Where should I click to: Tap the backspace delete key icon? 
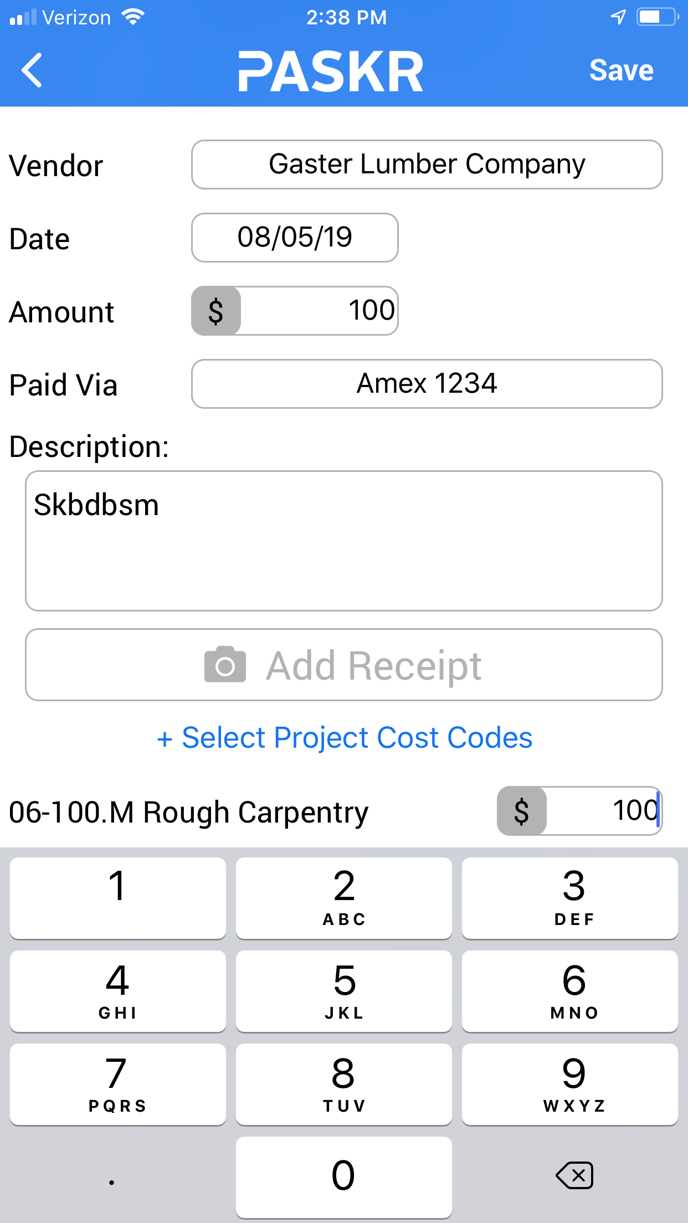[x=574, y=1176]
